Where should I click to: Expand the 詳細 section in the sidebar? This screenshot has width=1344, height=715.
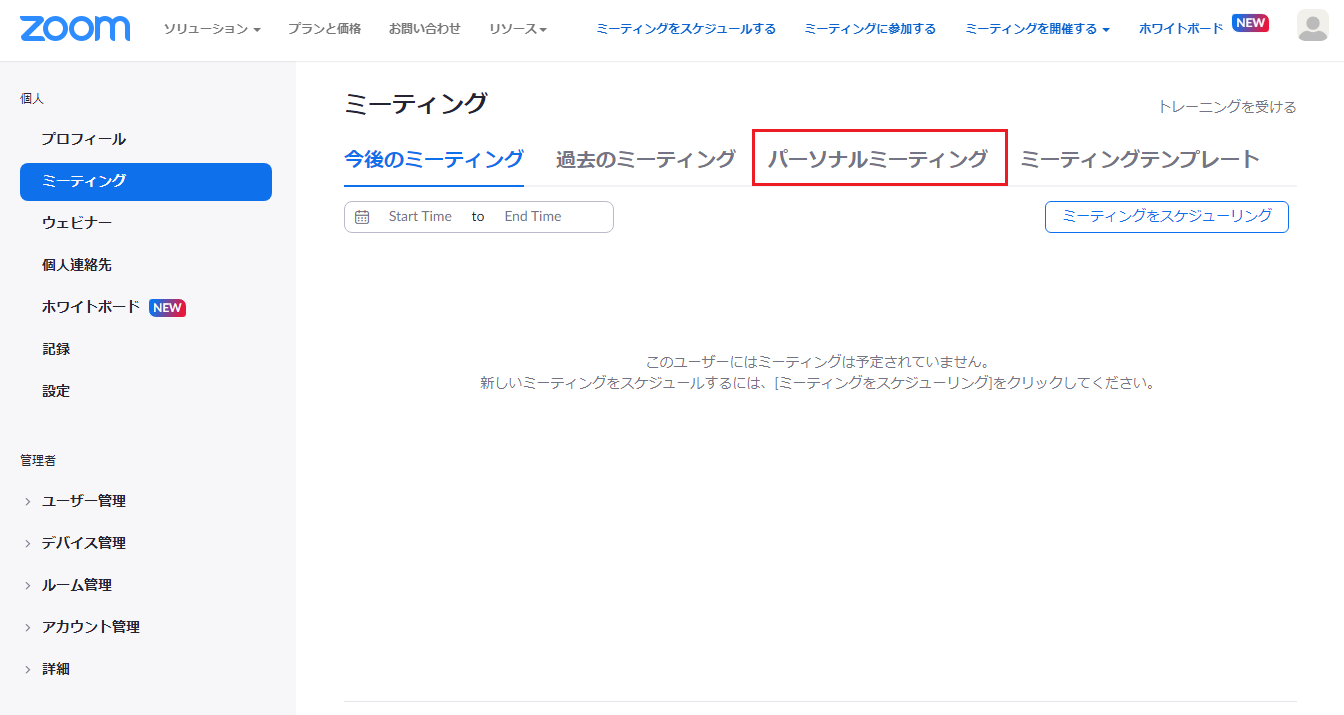coord(55,668)
